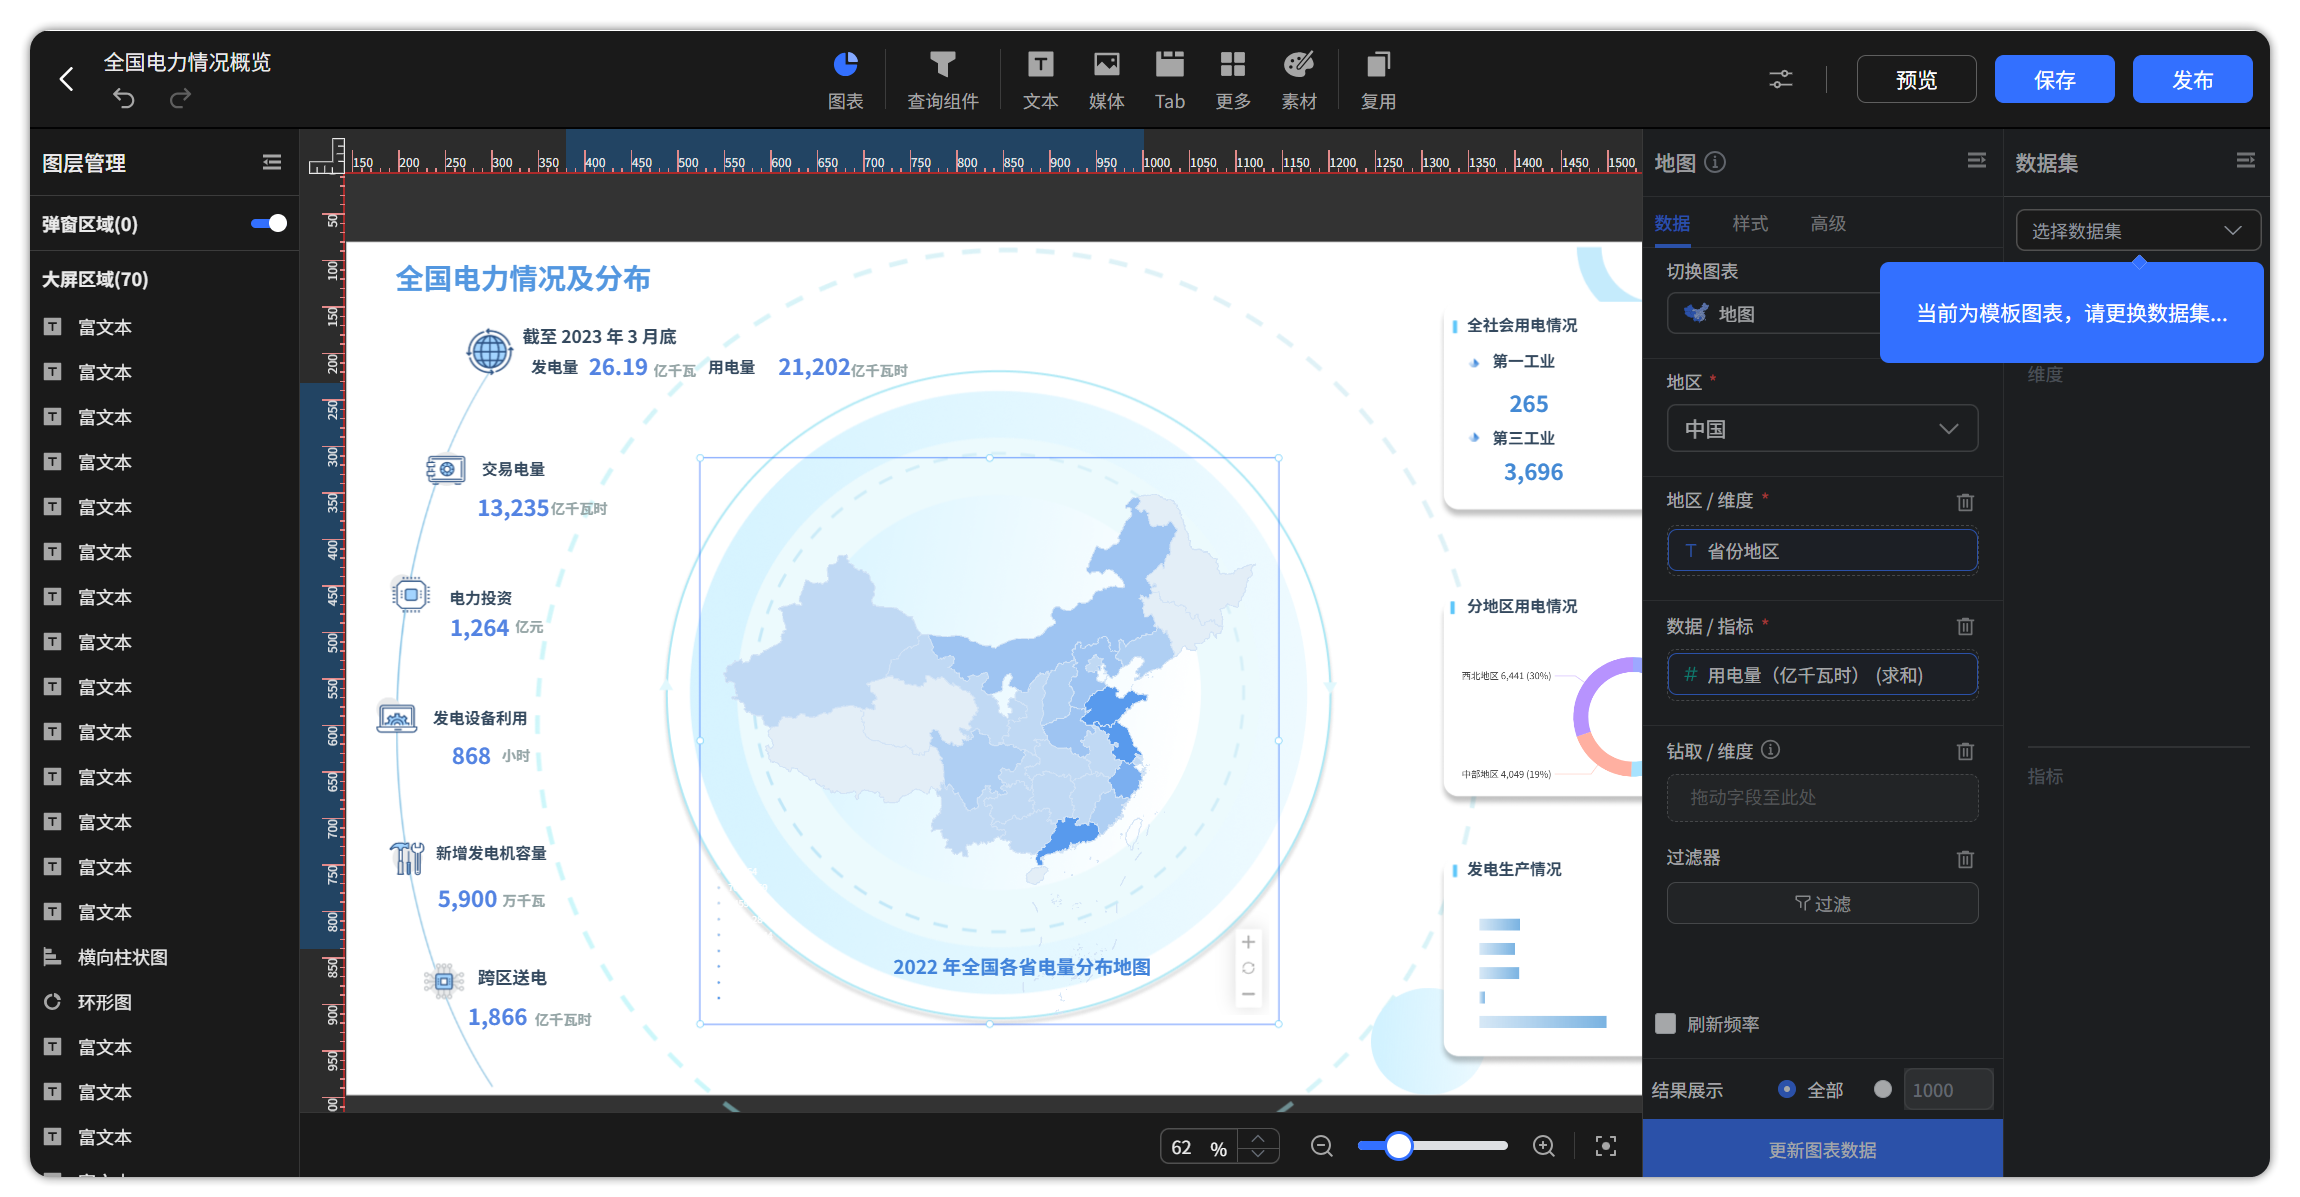Click the 大屏区域(70) heading
Image resolution: width=2300 pixels, height=1197 pixels.
(95, 280)
